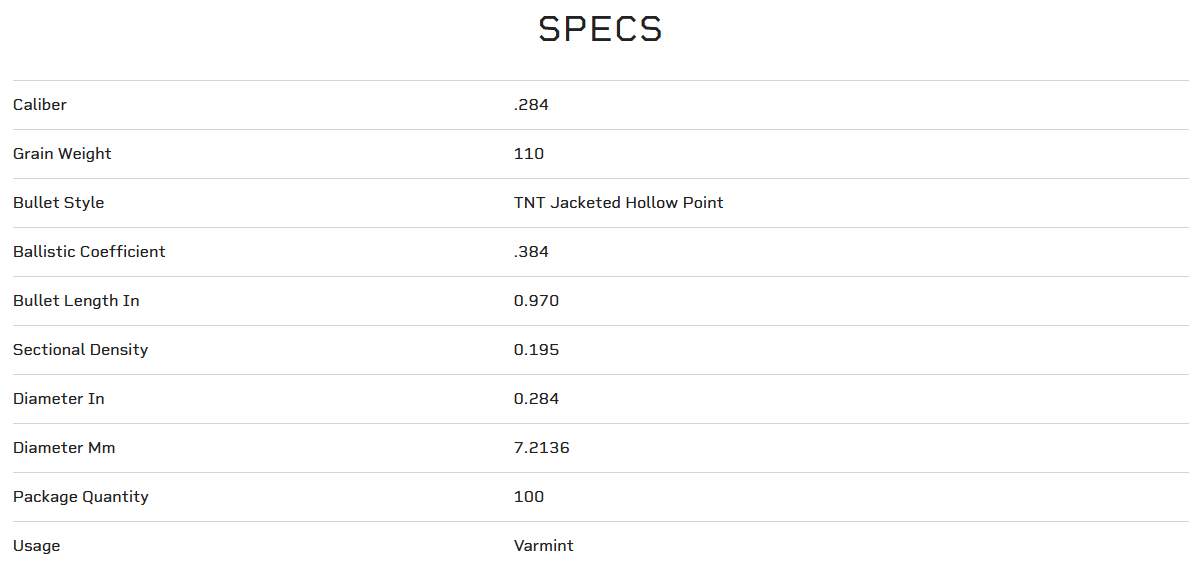The width and height of the screenshot is (1195, 564).
Task: Click the 100 package quantity value
Action: 529,497
